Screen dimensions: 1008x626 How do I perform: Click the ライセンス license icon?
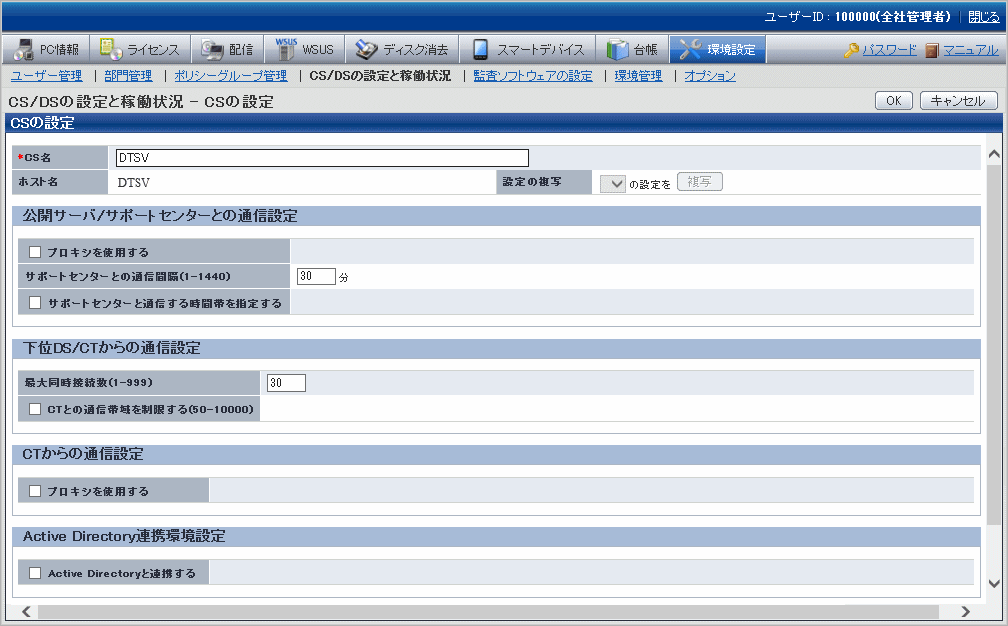click(x=111, y=49)
